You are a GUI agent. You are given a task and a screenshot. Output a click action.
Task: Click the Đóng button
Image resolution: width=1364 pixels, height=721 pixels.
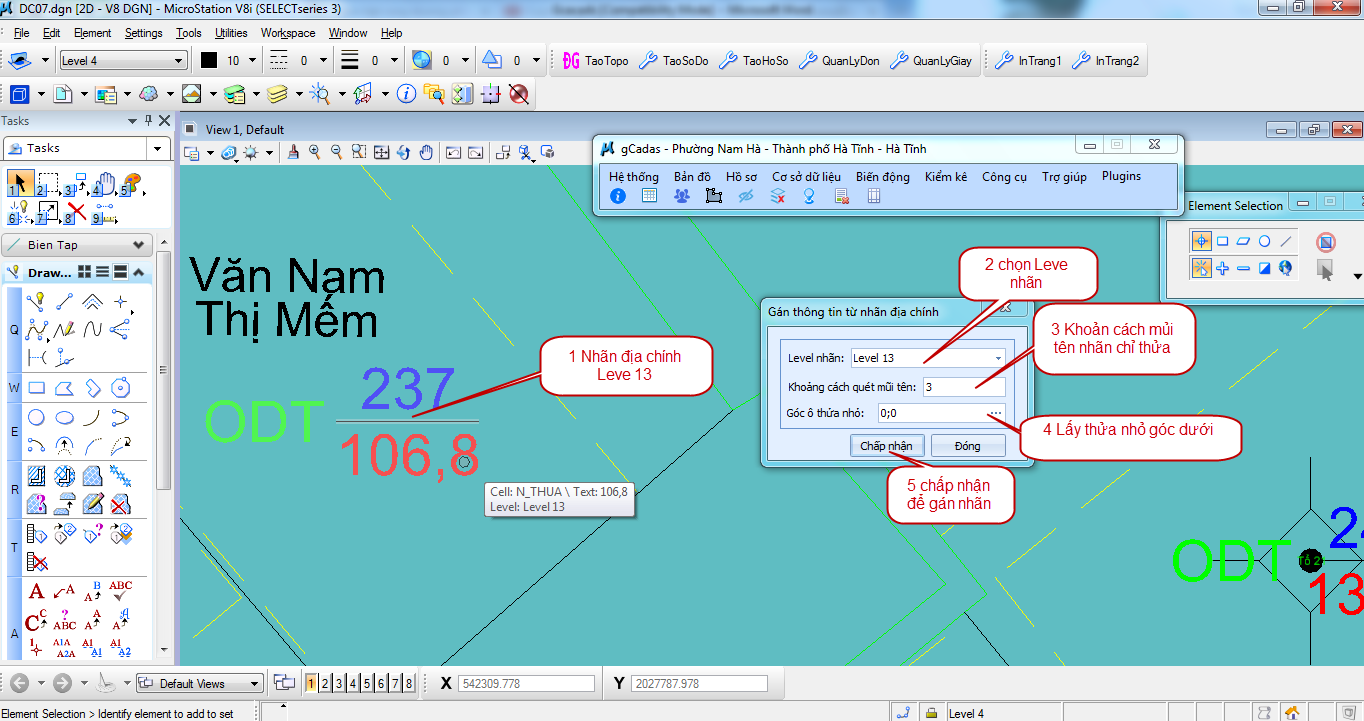[967, 446]
